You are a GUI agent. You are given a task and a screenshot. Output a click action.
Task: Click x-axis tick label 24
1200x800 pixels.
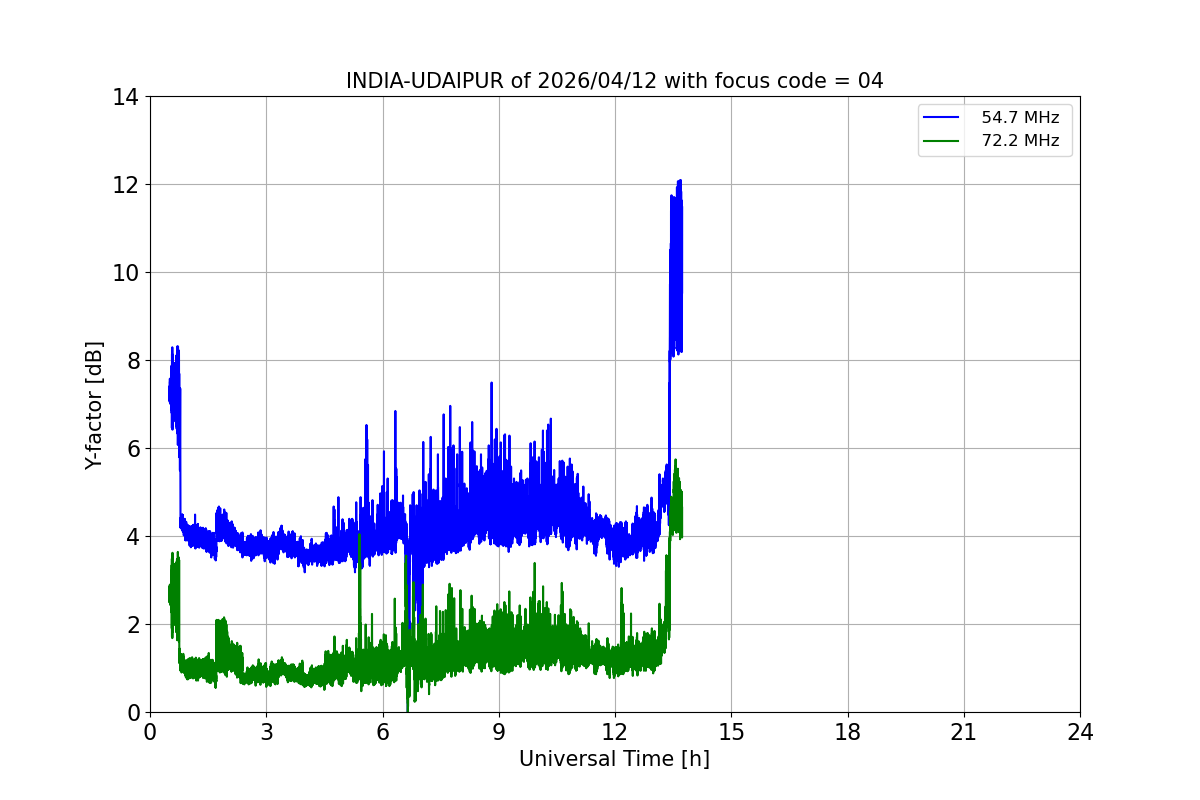(1080, 732)
